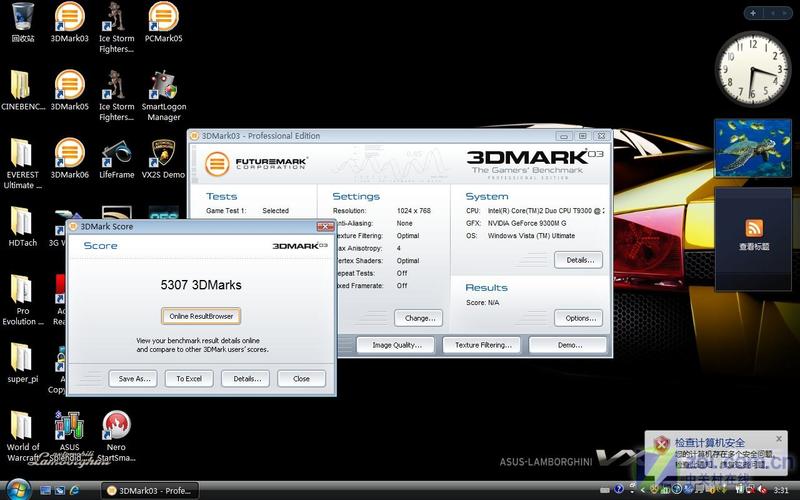800x500 pixels.
Task: Click the Online ResultBrowser button
Action: coord(201,316)
